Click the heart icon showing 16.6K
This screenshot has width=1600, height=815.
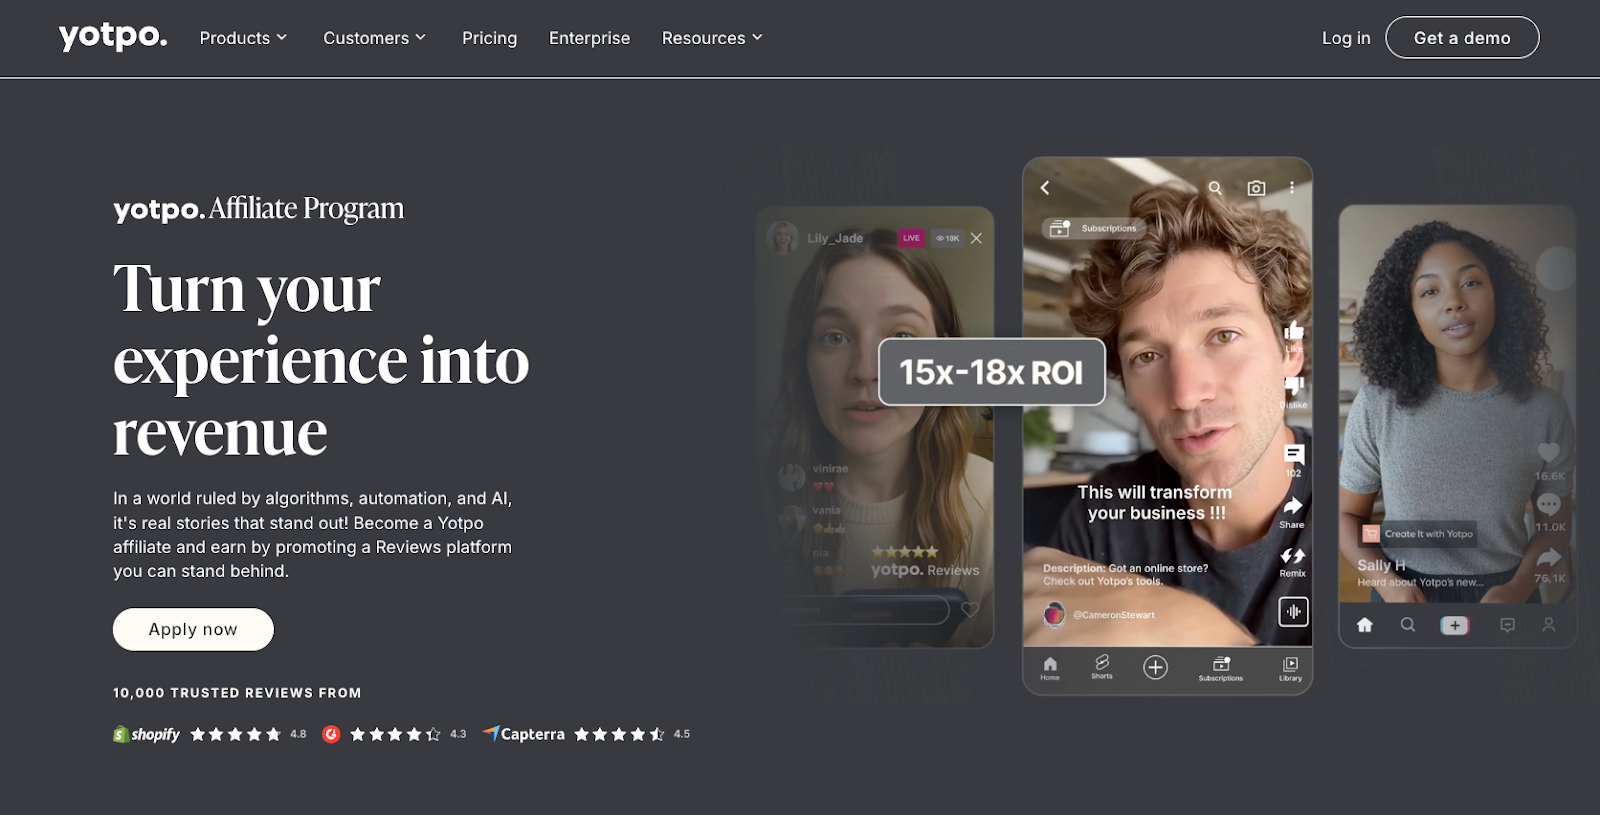[x=1549, y=453]
